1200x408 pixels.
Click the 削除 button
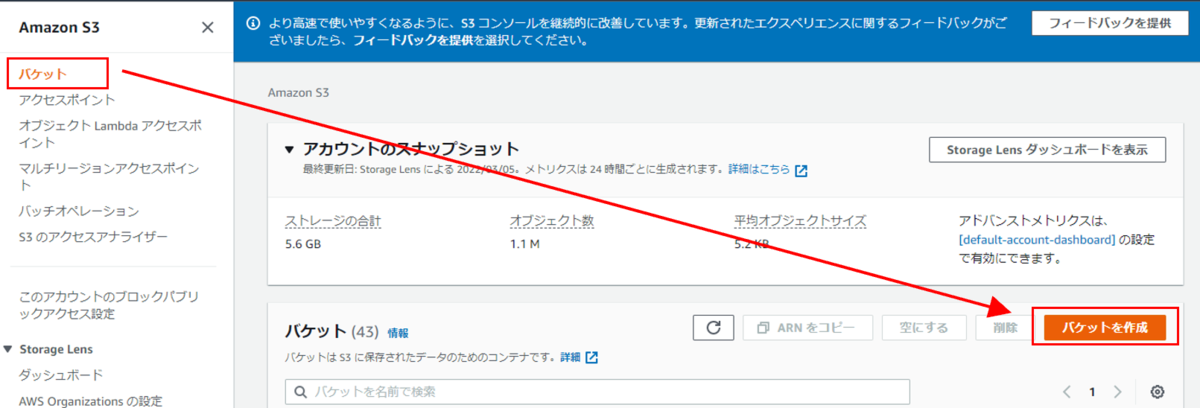coord(1005,327)
